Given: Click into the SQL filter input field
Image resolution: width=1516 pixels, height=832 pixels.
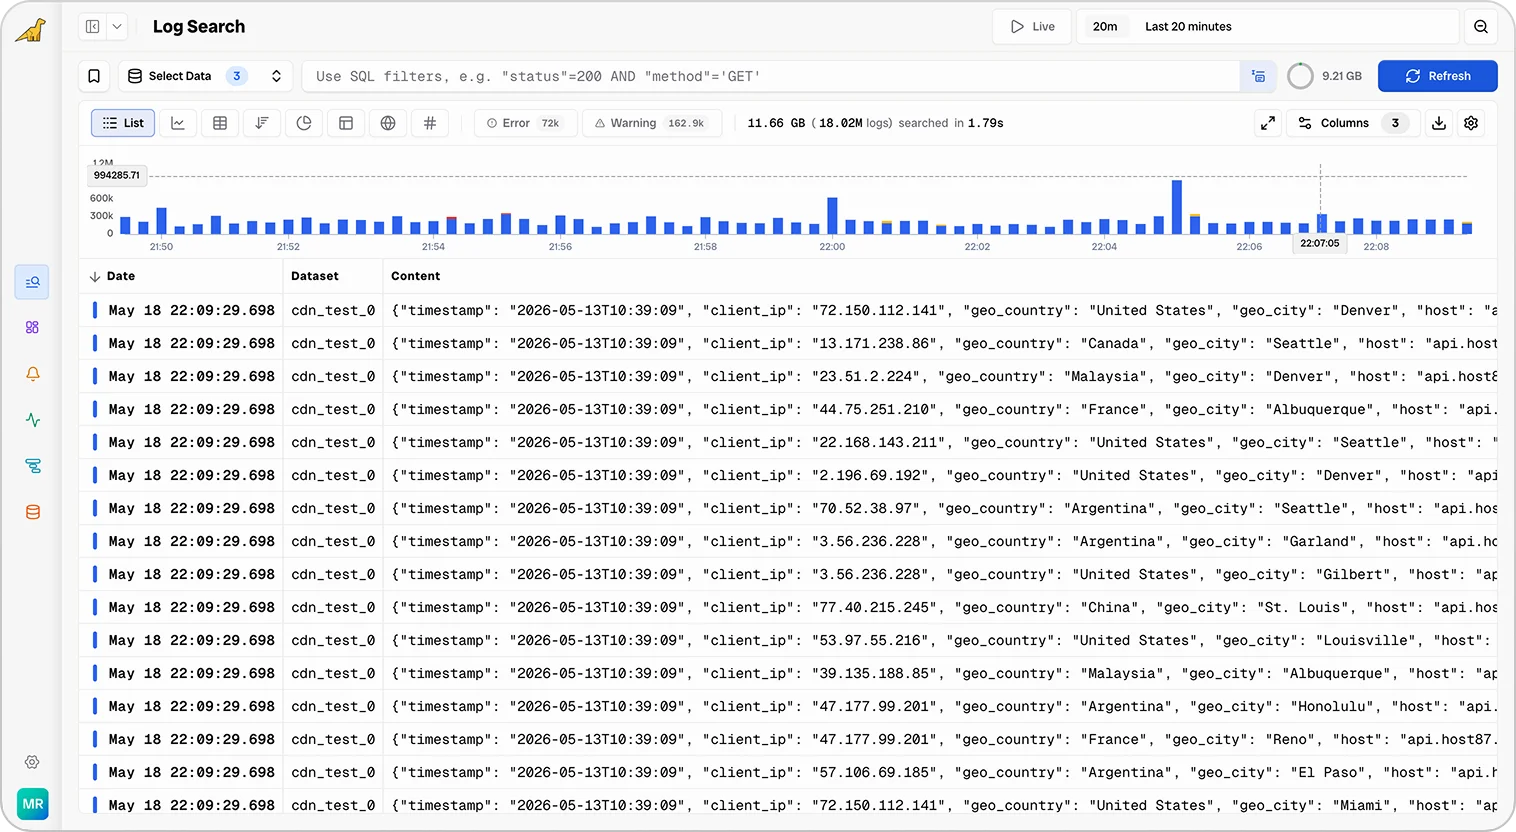Looking at the screenshot, I should (770, 76).
